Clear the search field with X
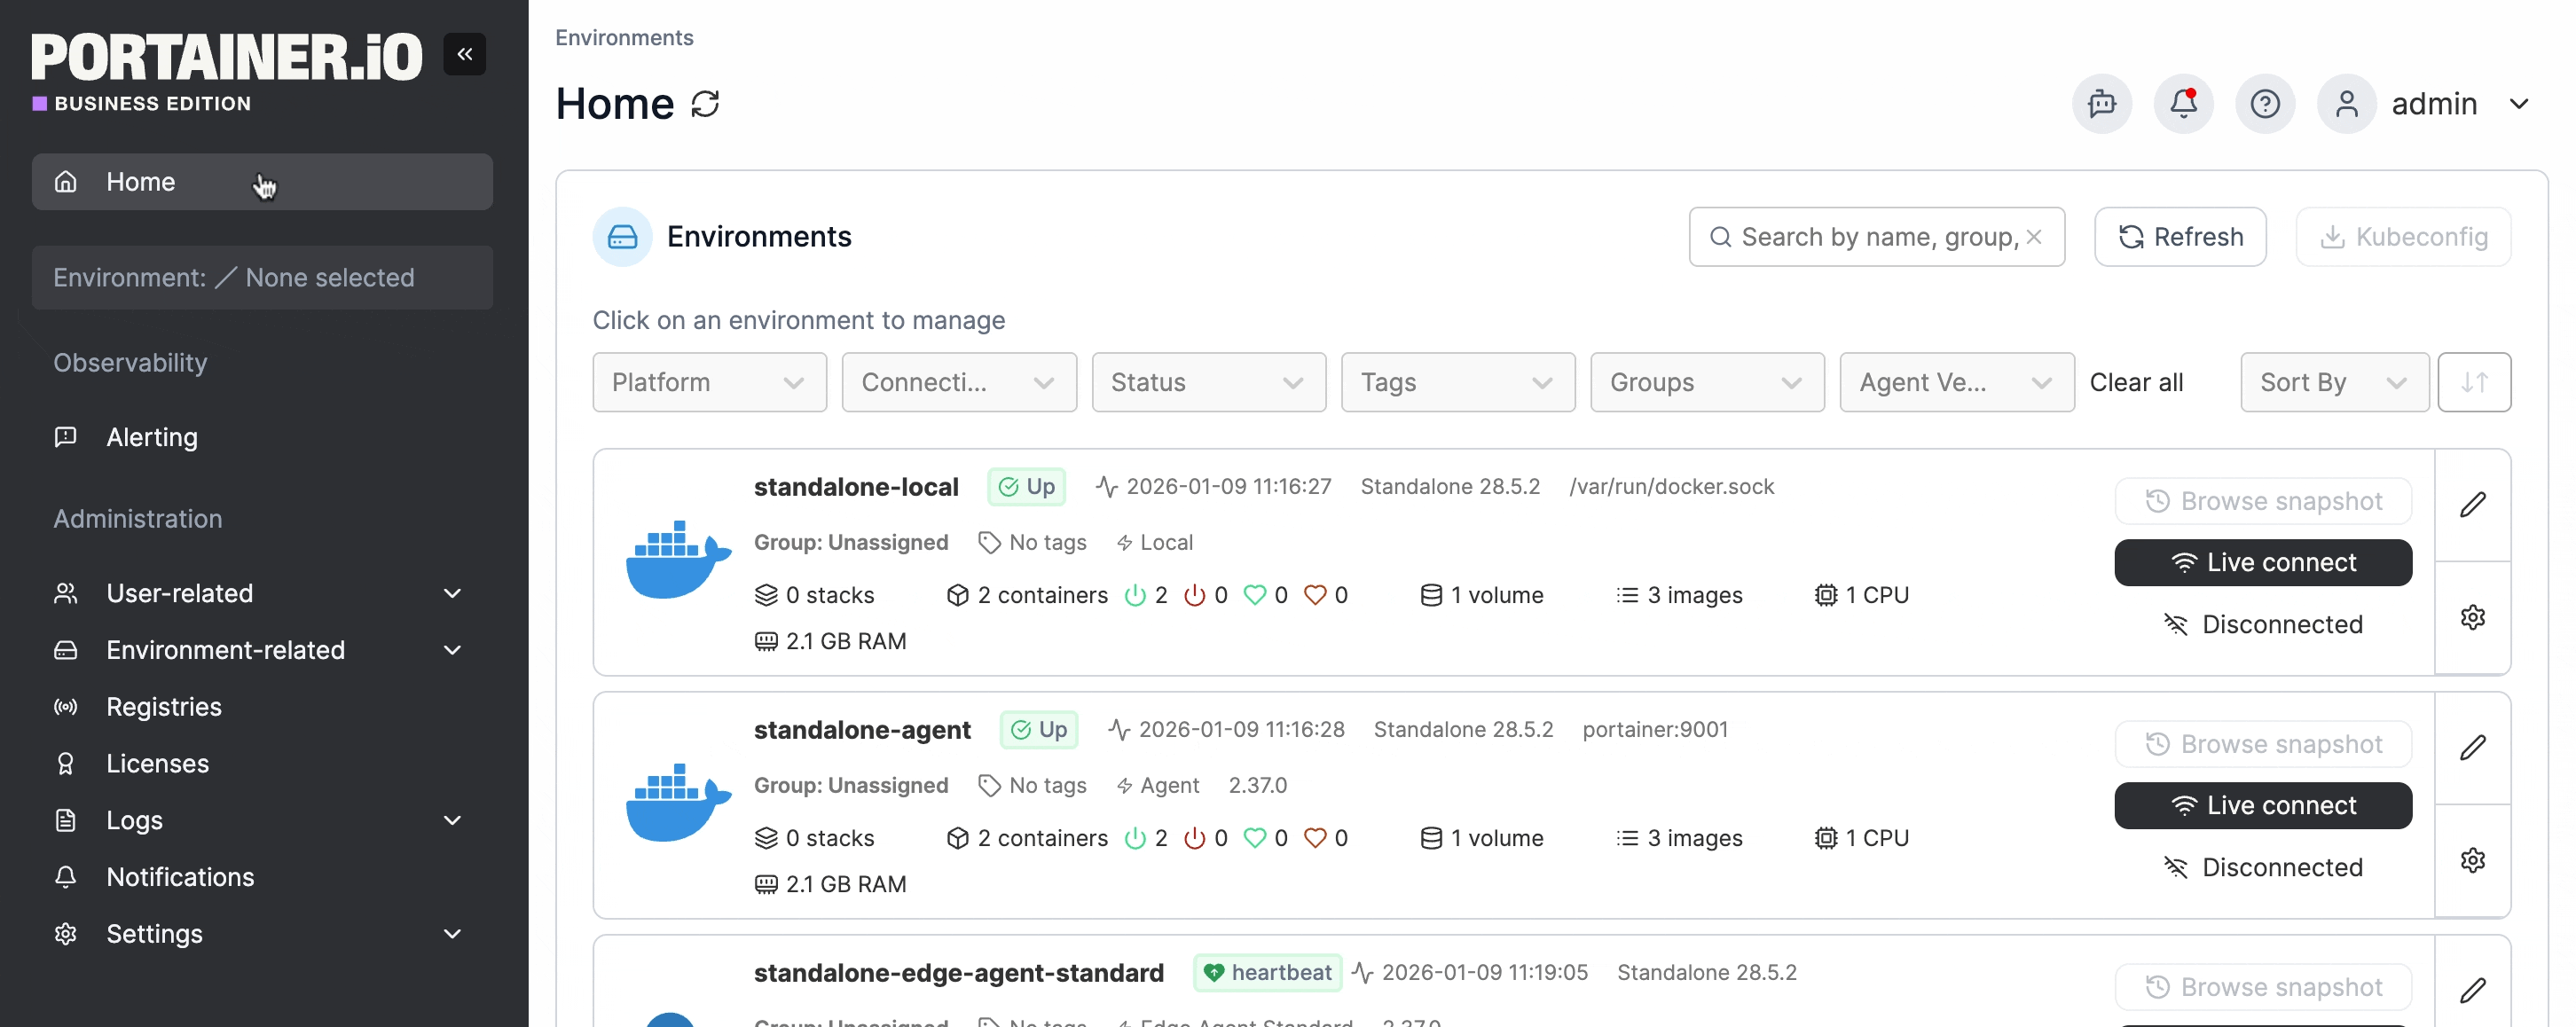2576x1027 pixels. point(2034,237)
